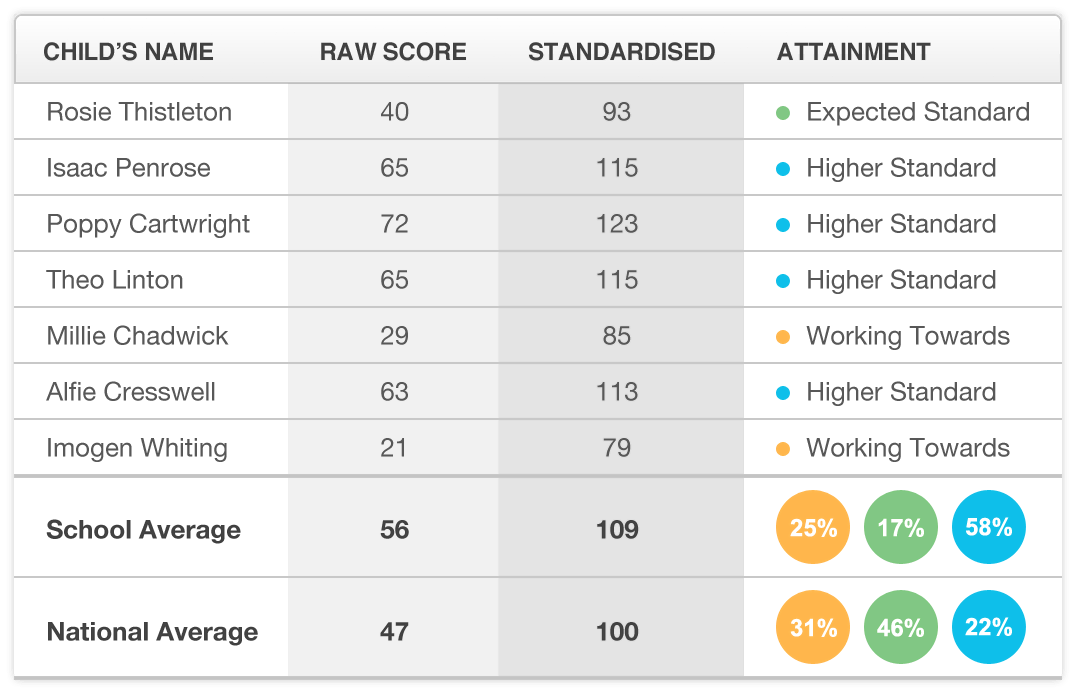The width and height of the screenshot is (1076, 694).
Task: Click the National Average standardised value 100
Action: click(617, 632)
